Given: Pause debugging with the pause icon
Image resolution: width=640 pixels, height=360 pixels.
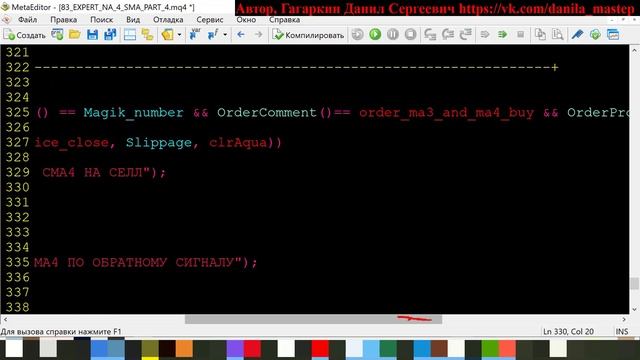Looking at the screenshot, I should coord(393,35).
